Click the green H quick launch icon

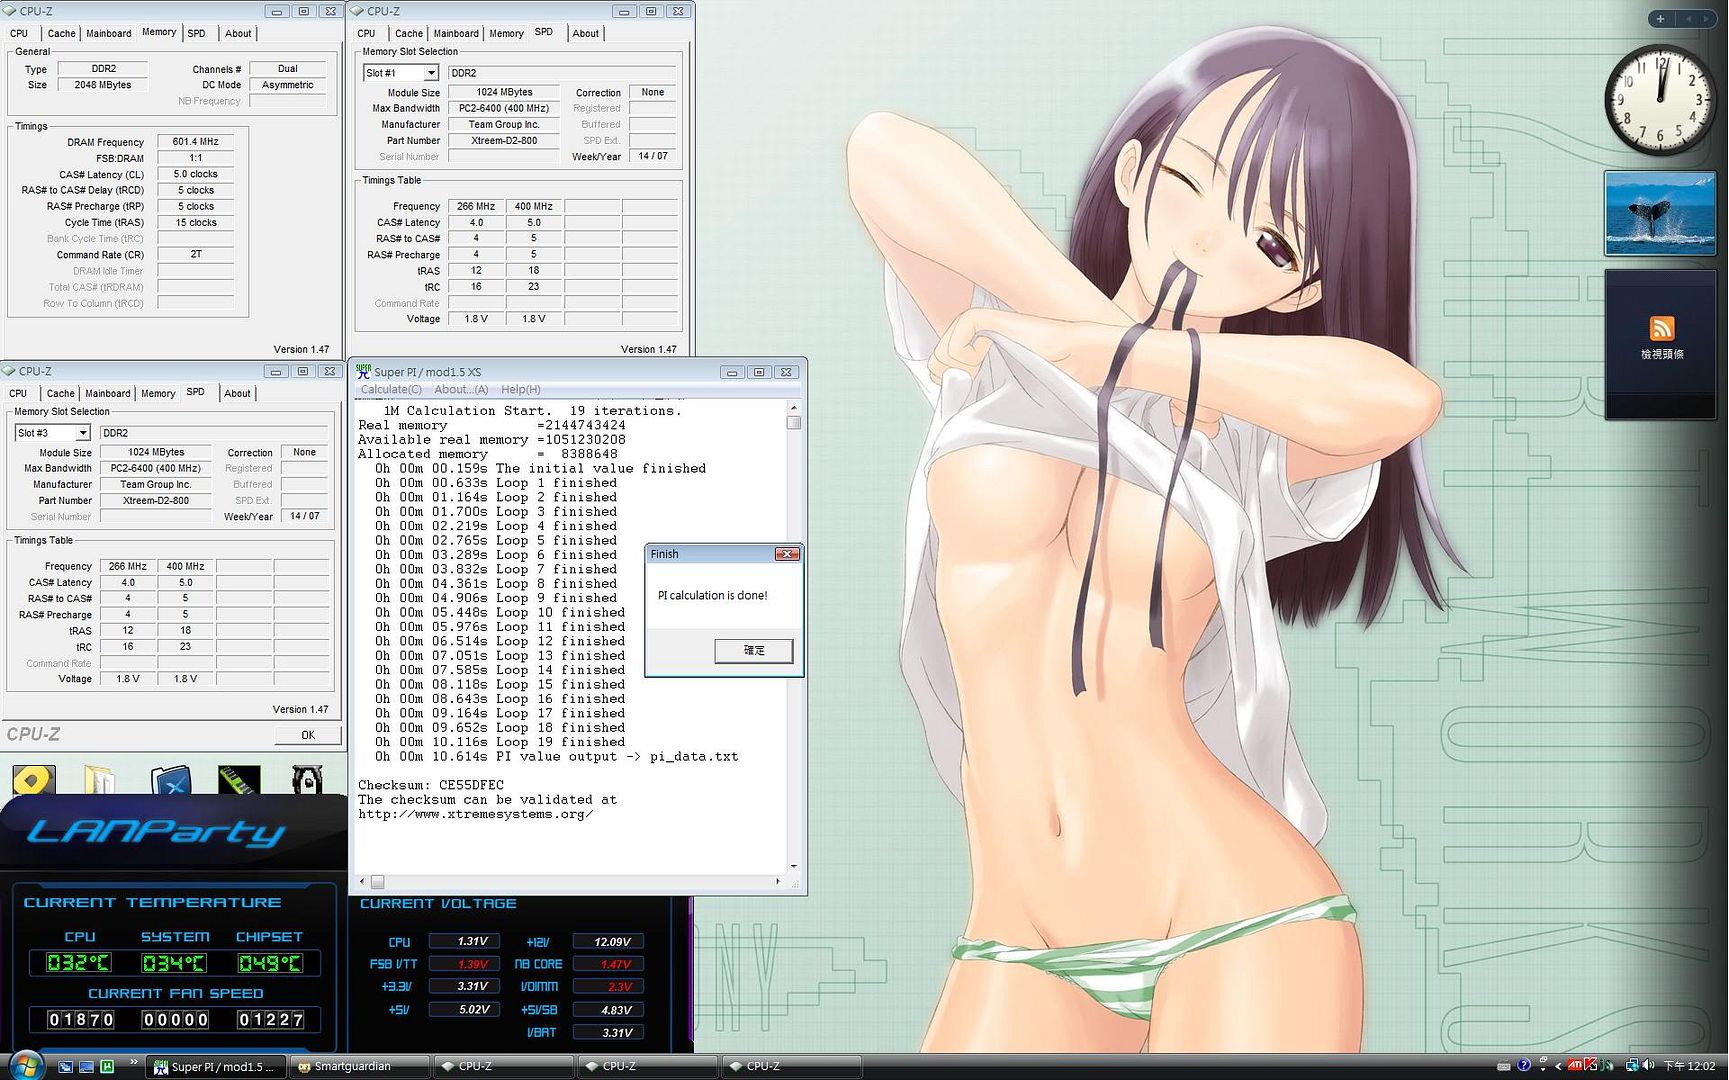(x=107, y=1067)
